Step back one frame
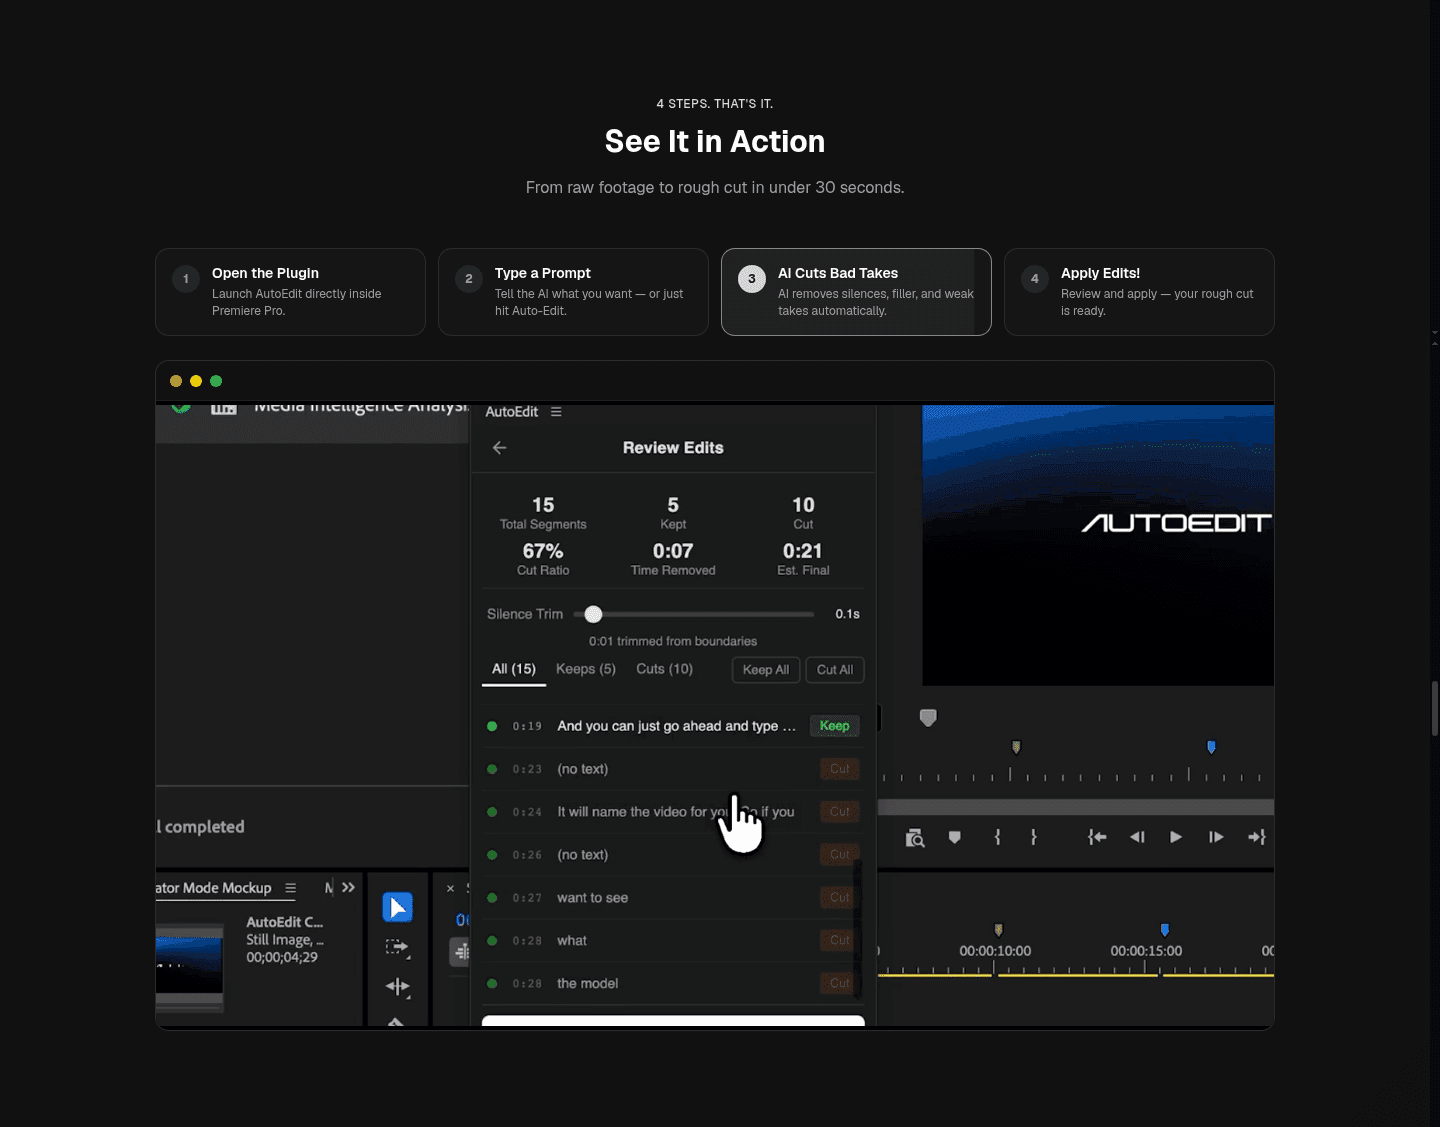 pyautogui.click(x=1137, y=837)
